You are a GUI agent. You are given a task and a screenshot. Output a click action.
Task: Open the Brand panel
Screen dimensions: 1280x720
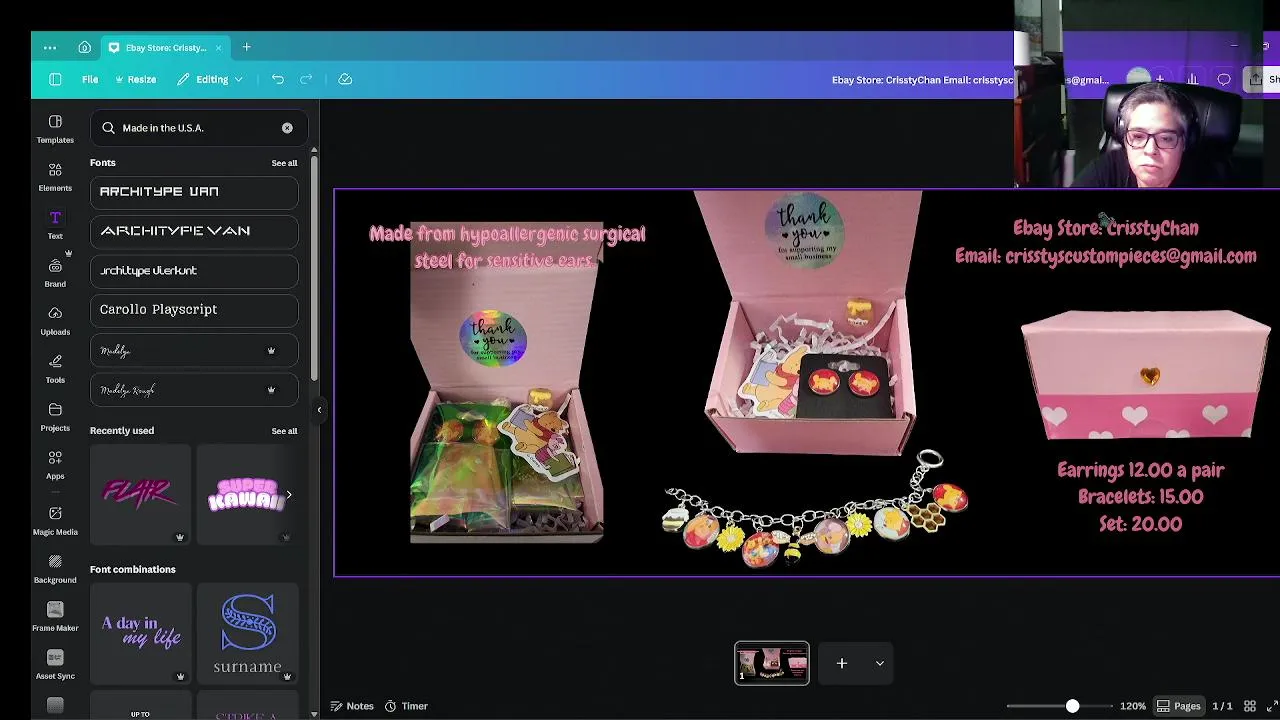point(55,273)
